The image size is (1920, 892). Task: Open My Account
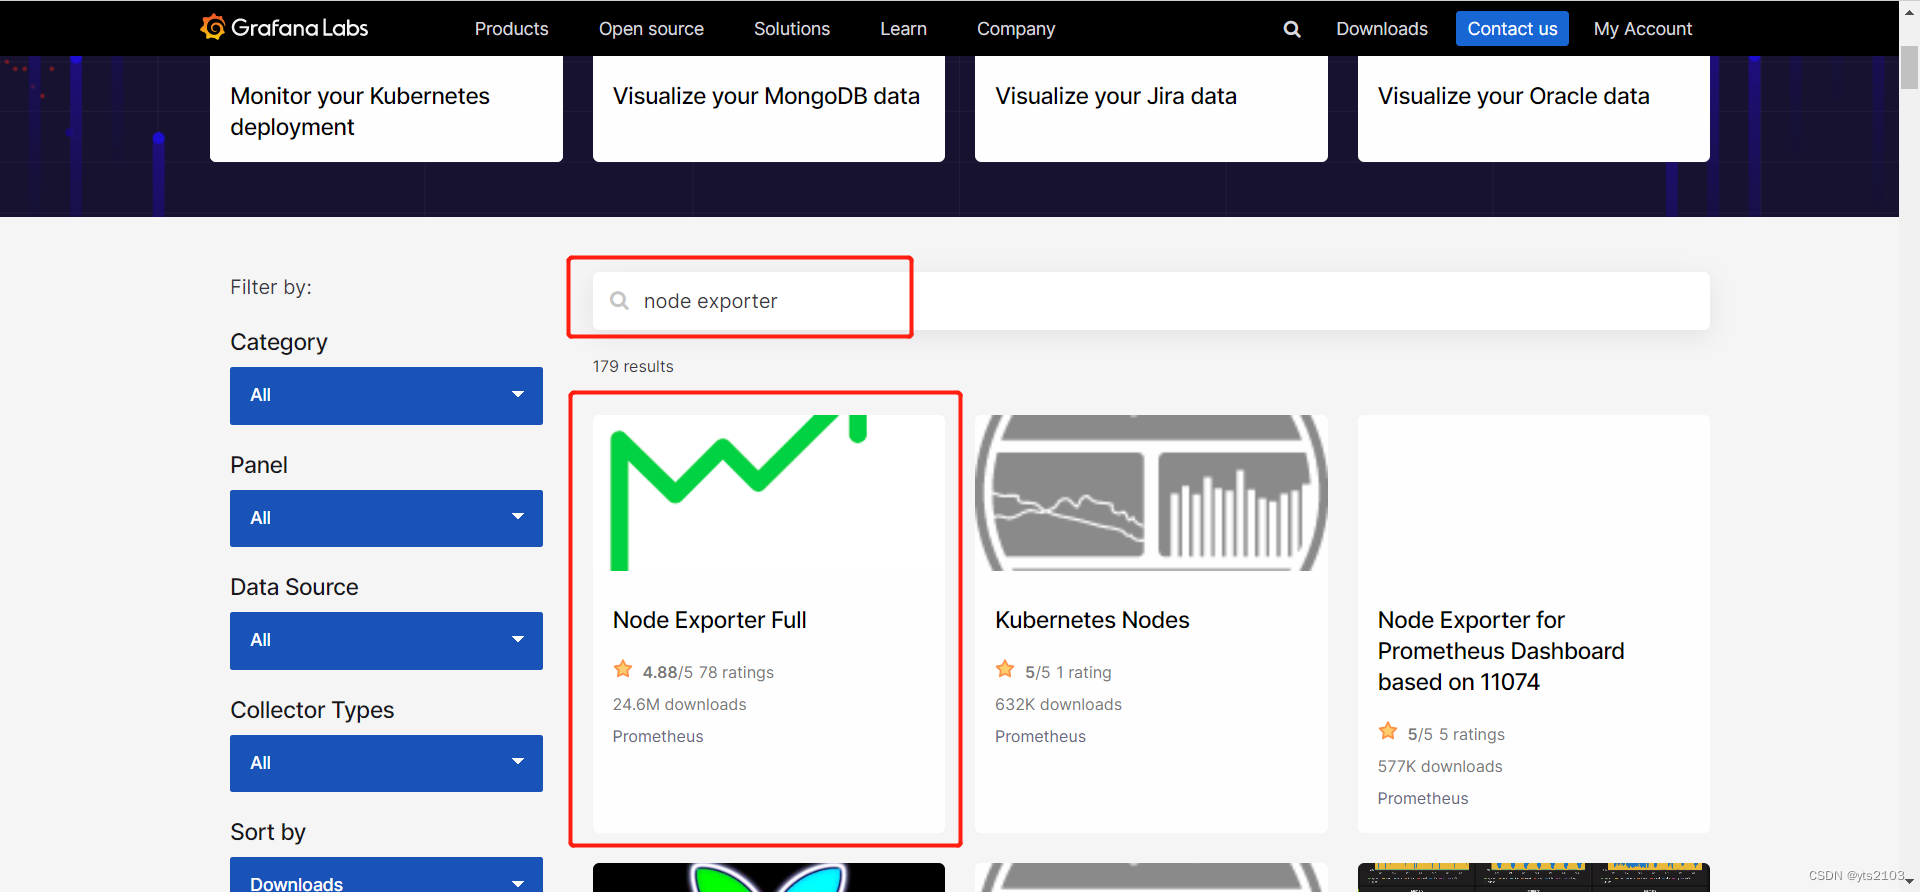pyautogui.click(x=1643, y=29)
